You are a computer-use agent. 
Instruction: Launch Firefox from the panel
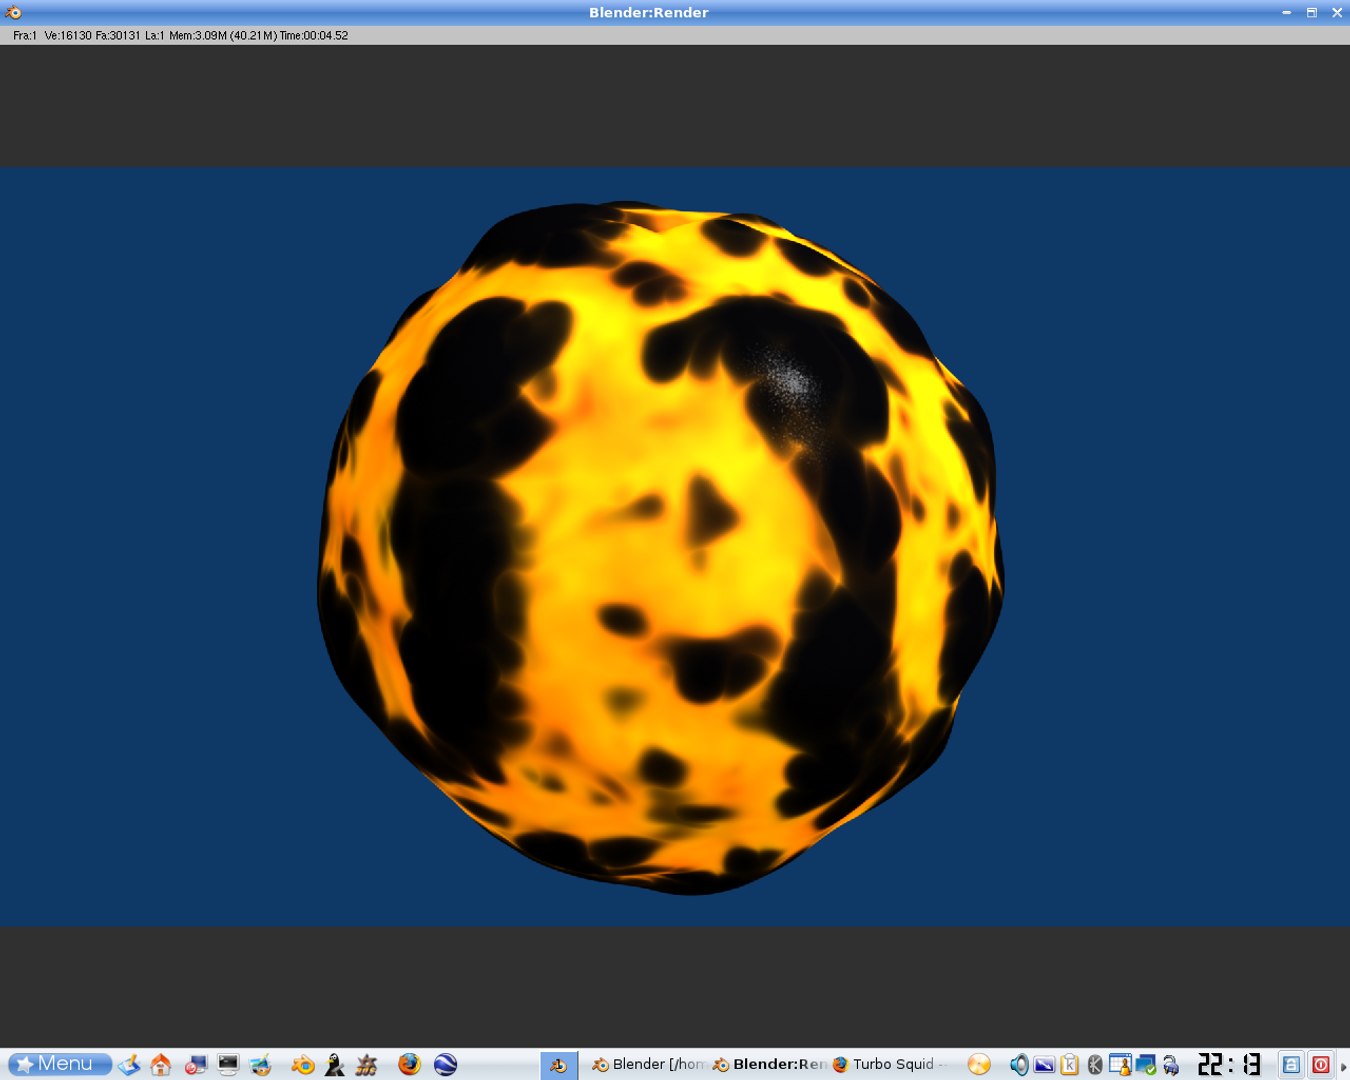point(409,1065)
